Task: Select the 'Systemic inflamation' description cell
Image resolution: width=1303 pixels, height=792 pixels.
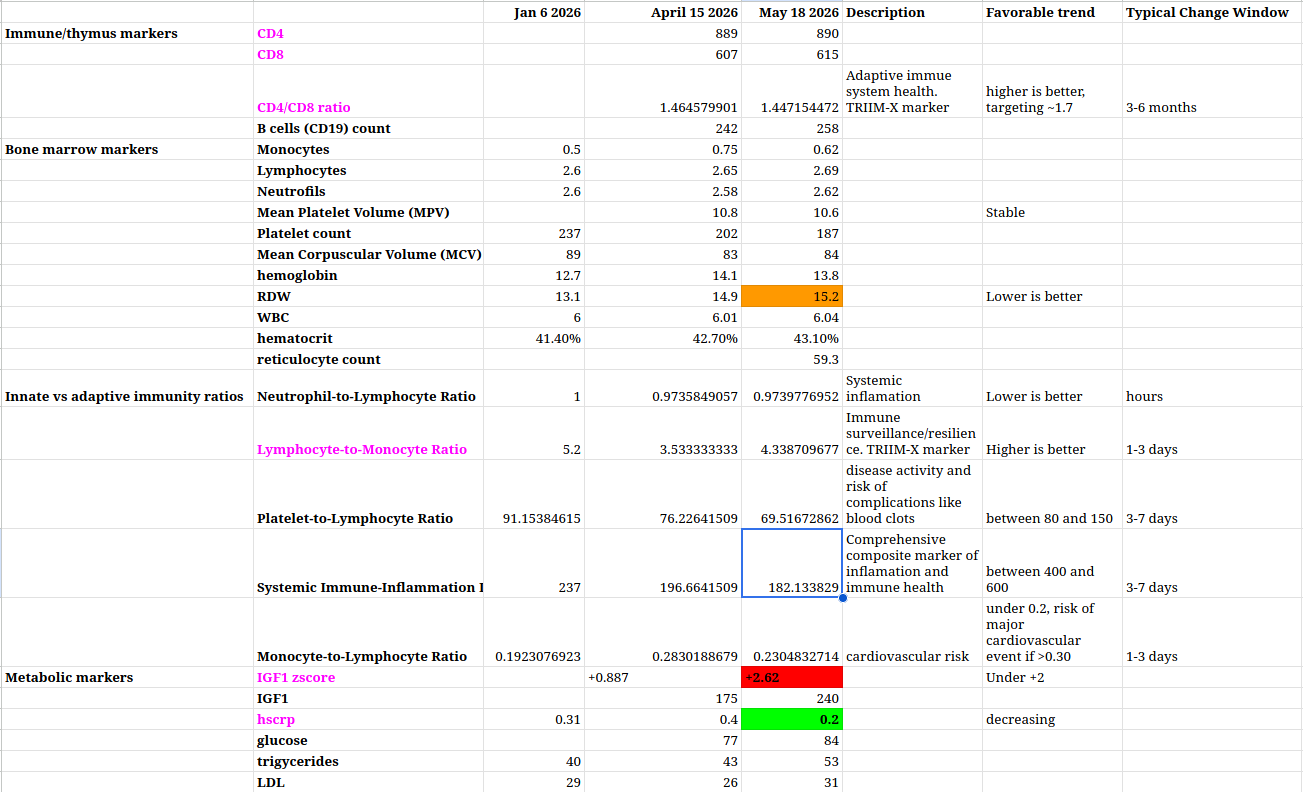Action: [912, 388]
